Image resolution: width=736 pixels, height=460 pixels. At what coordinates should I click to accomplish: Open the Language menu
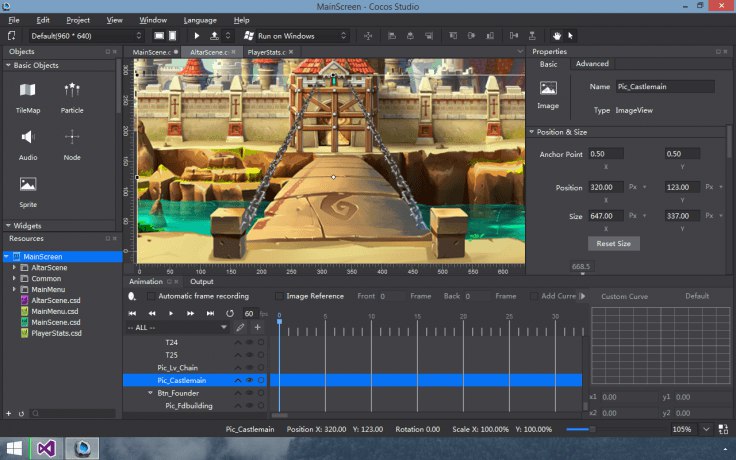pos(200,20)
